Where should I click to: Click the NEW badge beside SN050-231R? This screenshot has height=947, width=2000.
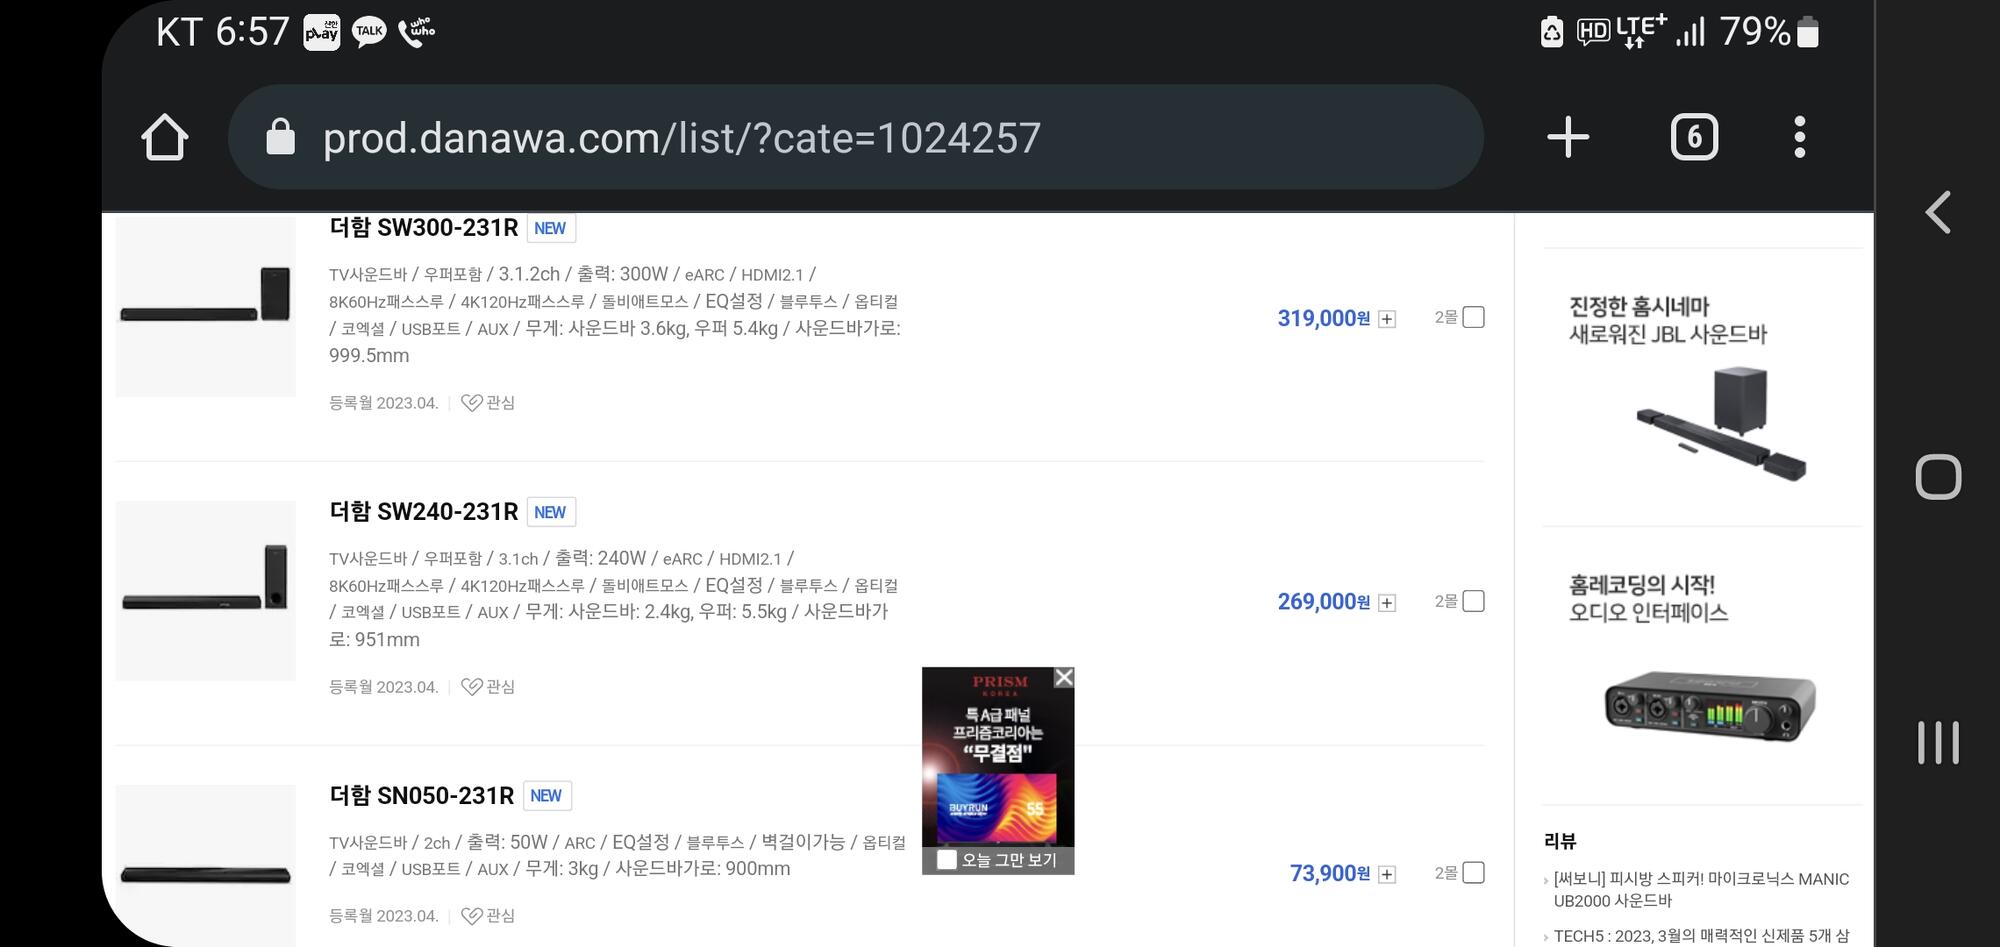click(546, 796)
